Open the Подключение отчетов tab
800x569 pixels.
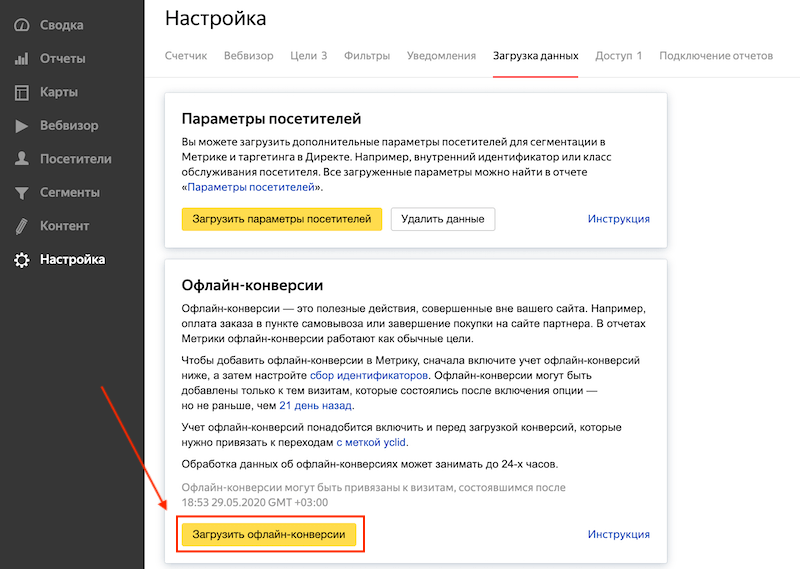point(716,56)
